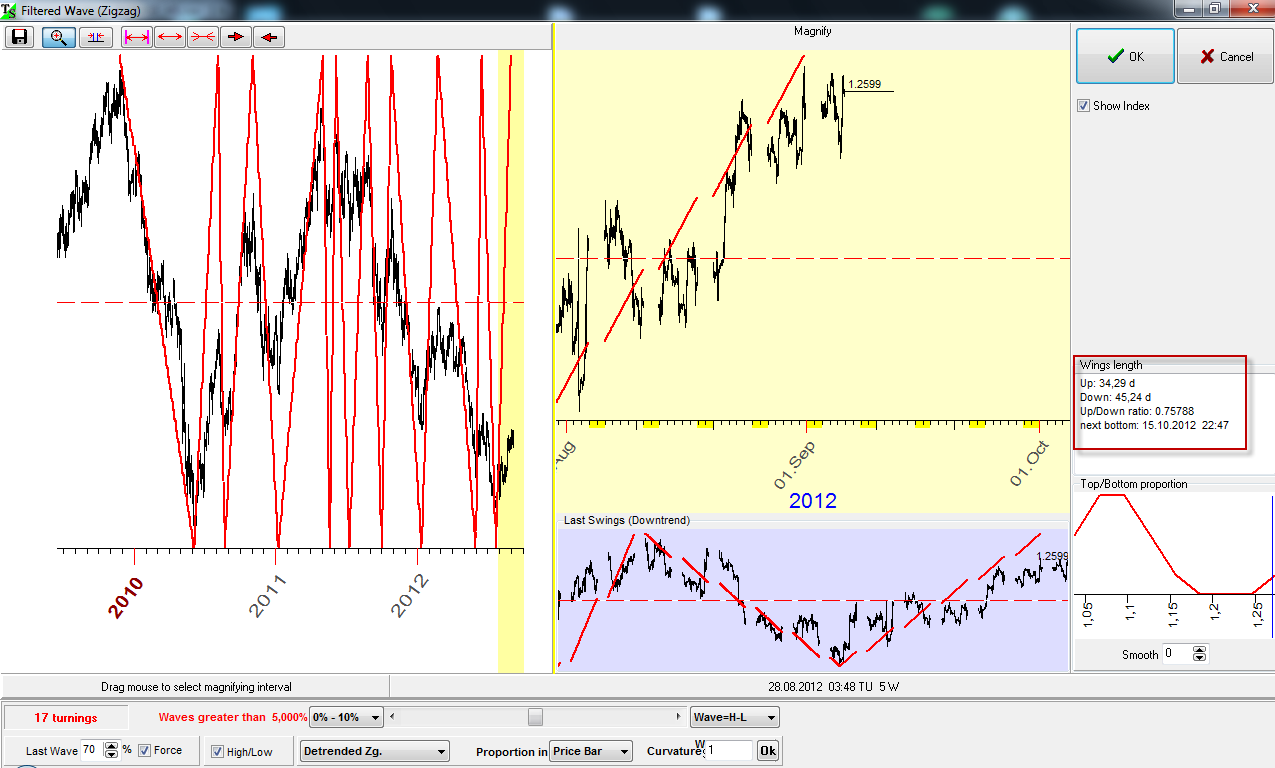Click the waves percentage slider thumb
The height and width of the screenshot is (768, 1275).
click(x=535, y=717)
